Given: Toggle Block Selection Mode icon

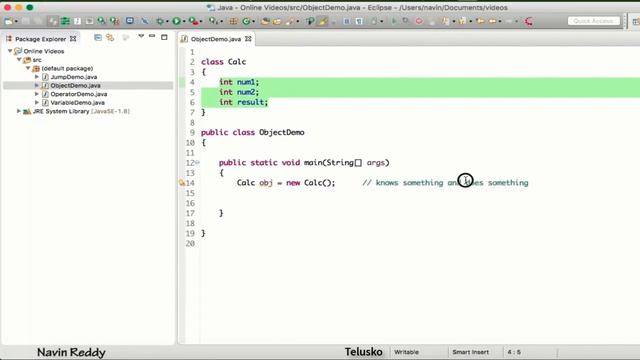Looking at the screenshot, I should coord(346,21).
